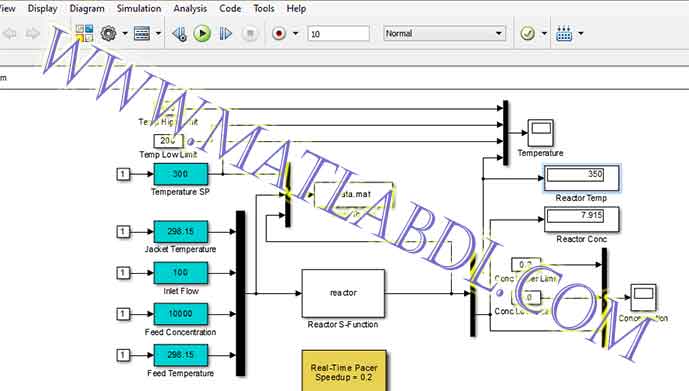Open the Library Browser icon
Viewport: 689px width, 391px height.
tap(84, 33)
